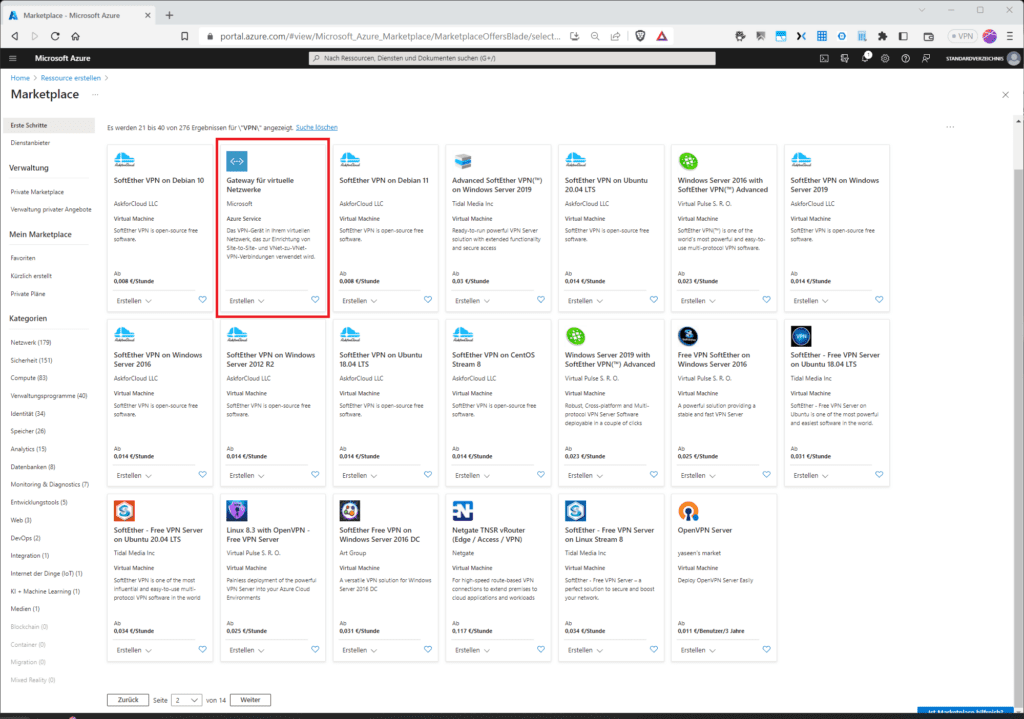This screenshot has height=719, width=1024.
Task: Click the Windows Server 2016 with SoftEther icon
Action: coord(688,161)
